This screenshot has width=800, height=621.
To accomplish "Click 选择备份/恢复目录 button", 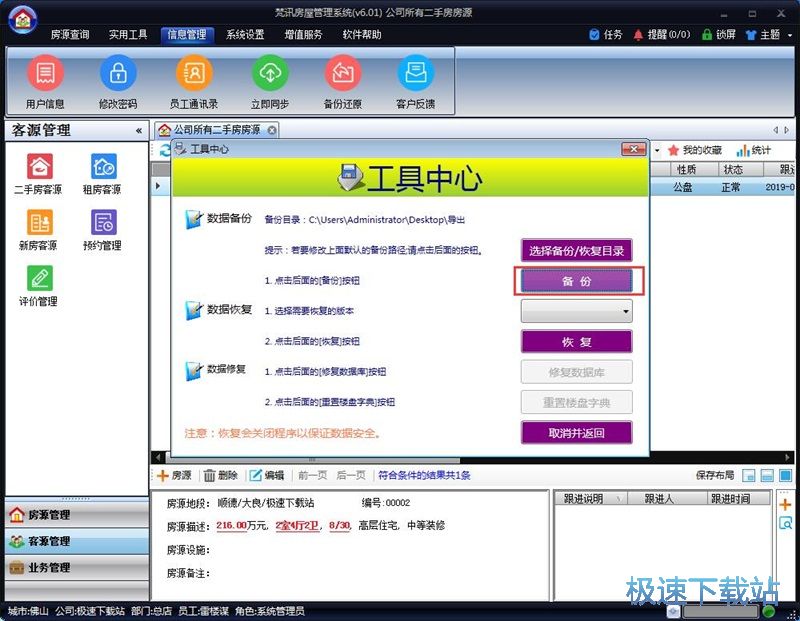I will coord(577,251).
